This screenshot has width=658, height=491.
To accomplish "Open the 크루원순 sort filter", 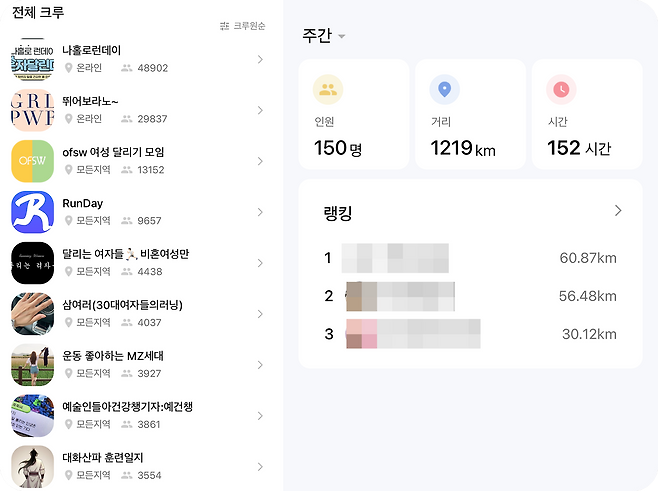I will click(x=243, y=26).
